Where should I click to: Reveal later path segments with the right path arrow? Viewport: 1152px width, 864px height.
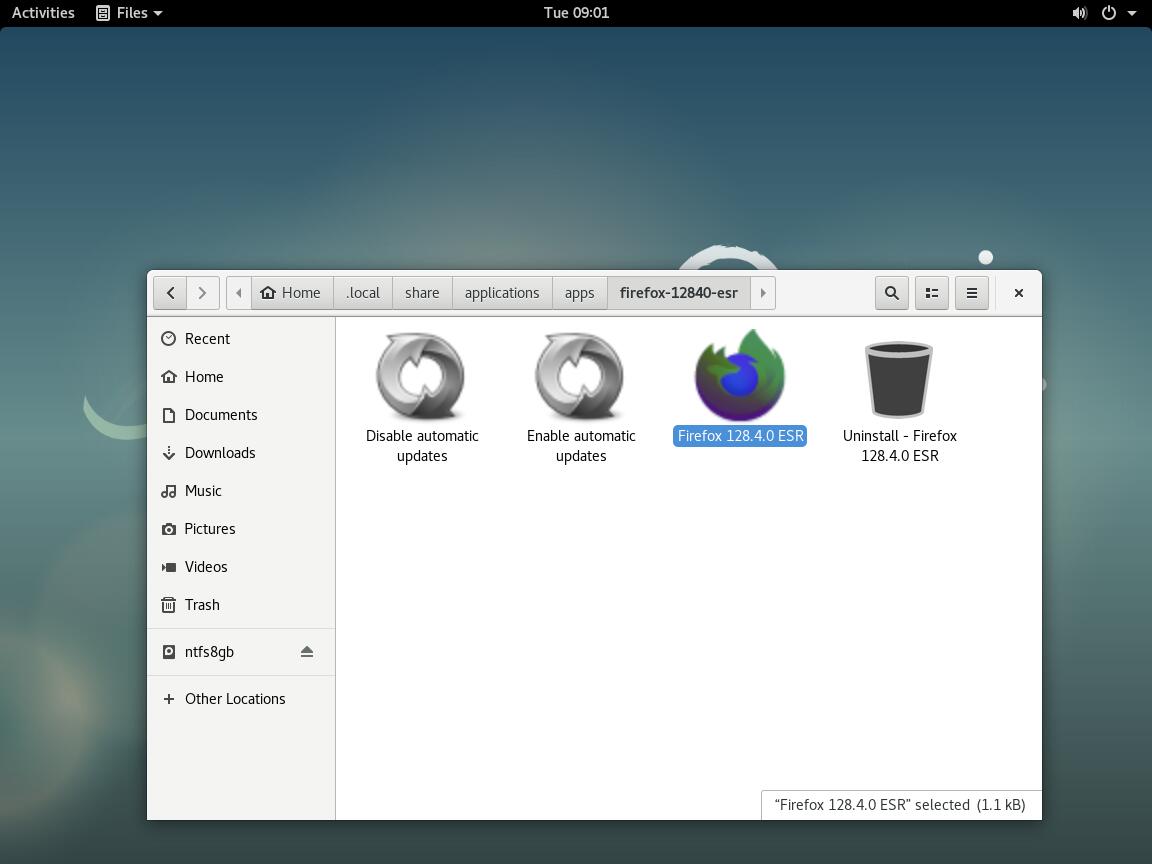tap(763, 293)
